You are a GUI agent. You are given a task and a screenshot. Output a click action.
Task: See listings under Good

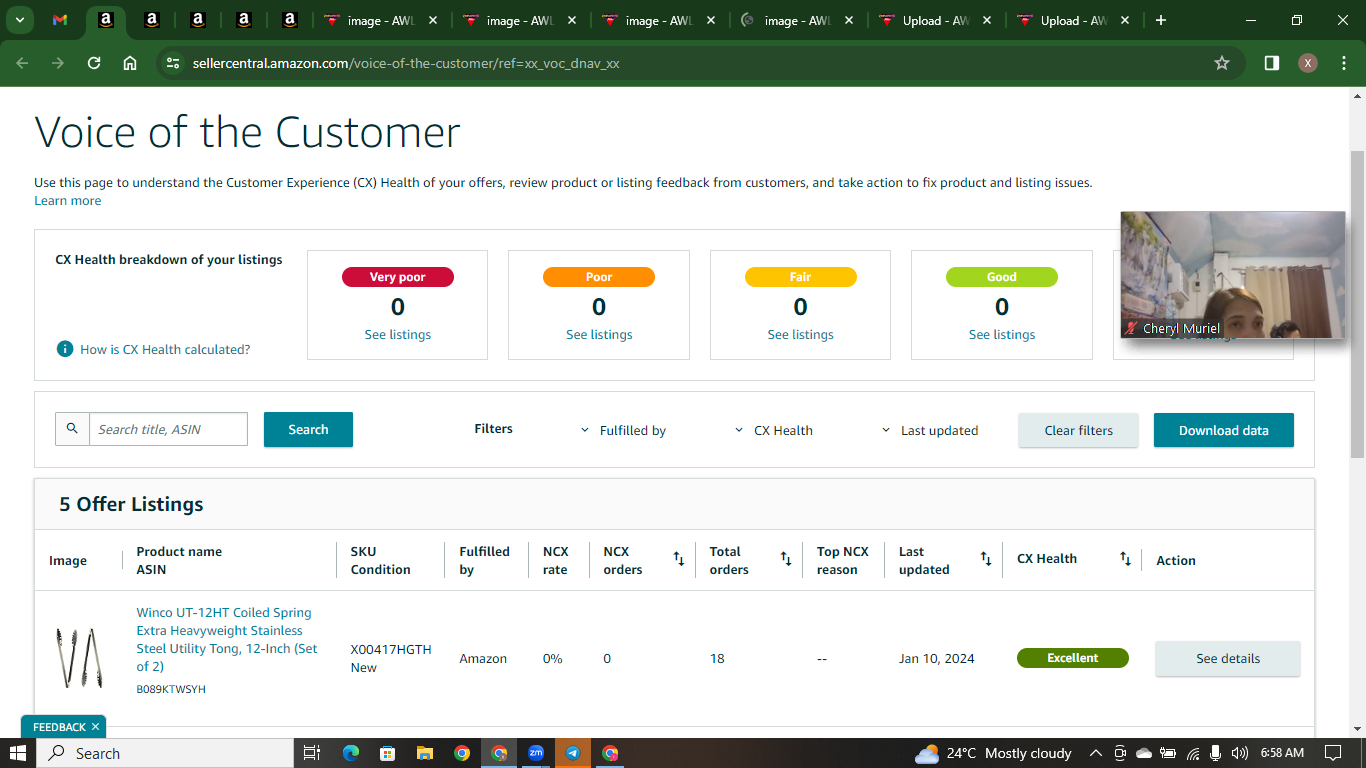click(x=1002, y=334)
